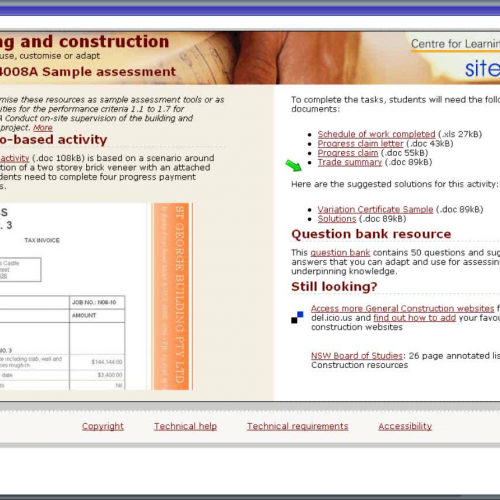The height and width of the screenshot is (500, 500).
Task: Click the TAX INVOICE label
Action: 42,240
